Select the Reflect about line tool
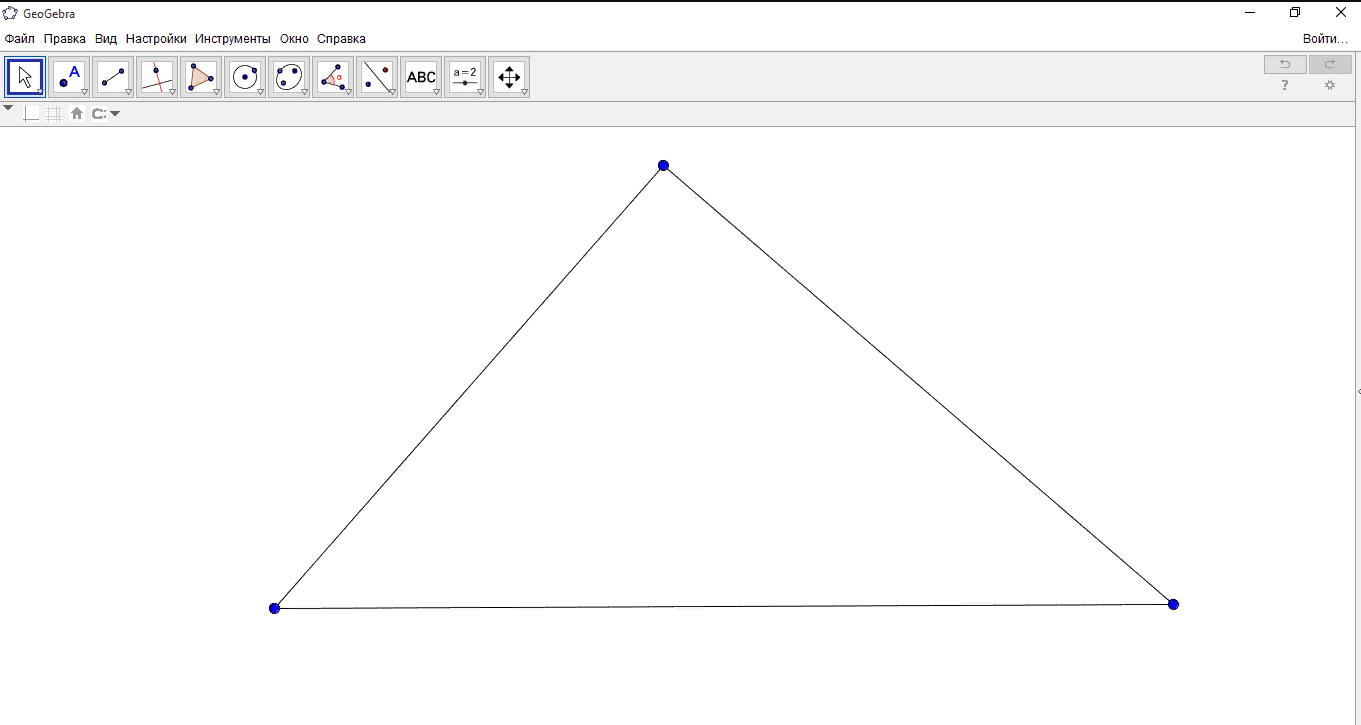1361x725 pixels. click(x=377, y=77)
